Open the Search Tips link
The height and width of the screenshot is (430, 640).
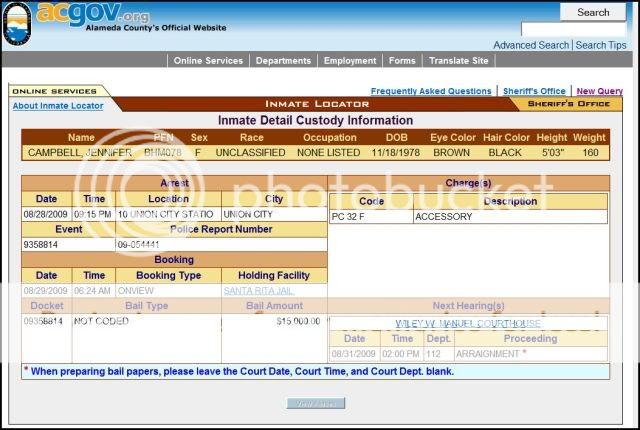click(x=601, y=45)
